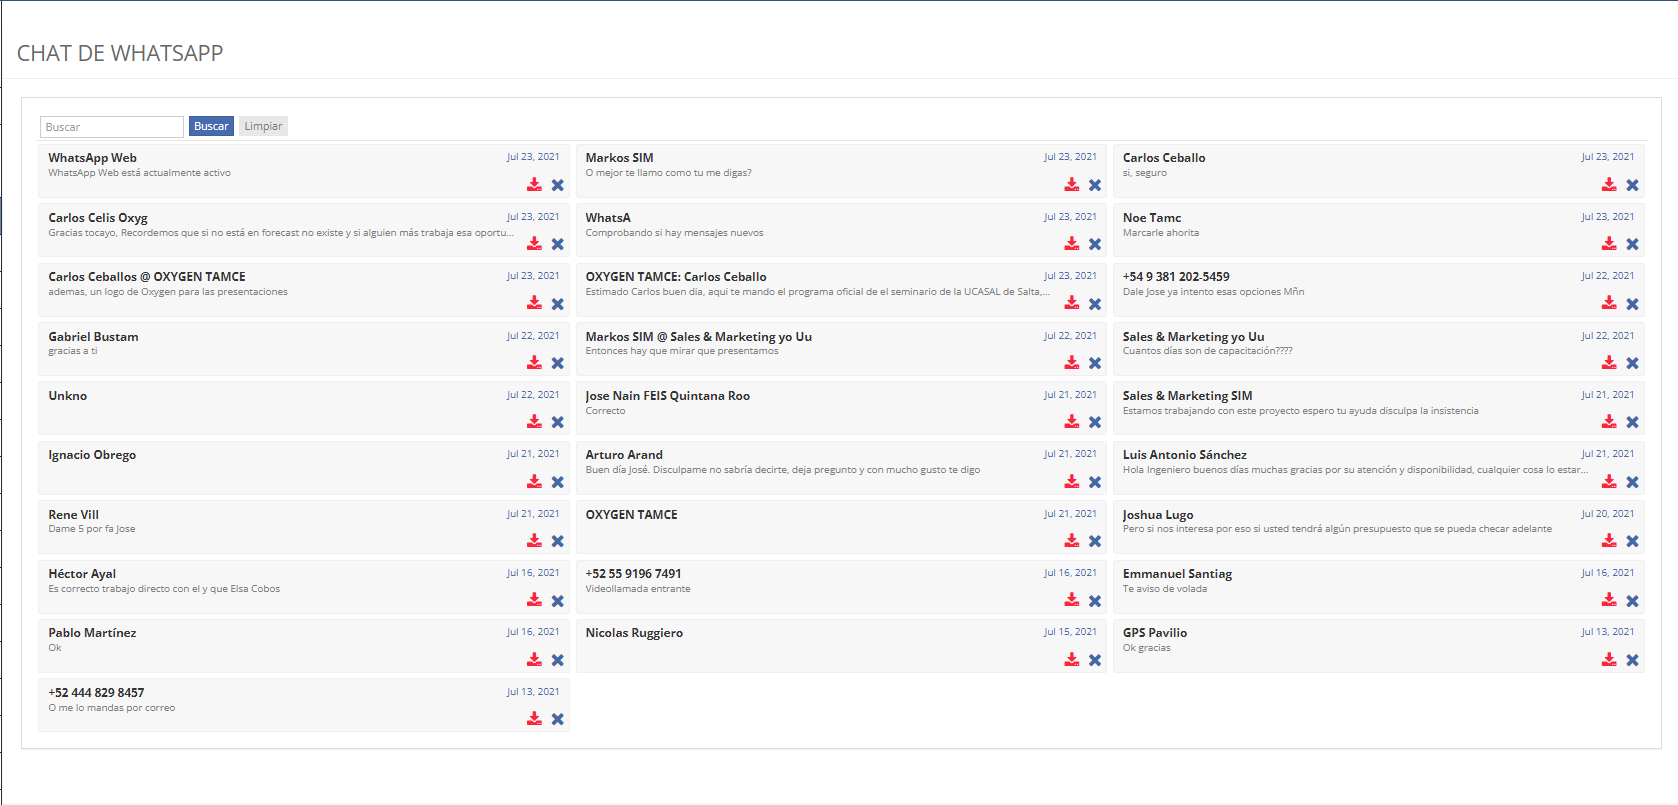Download the Nicolas Ruggiero chat
The image size is (1678, 805).
(1071, 660)
